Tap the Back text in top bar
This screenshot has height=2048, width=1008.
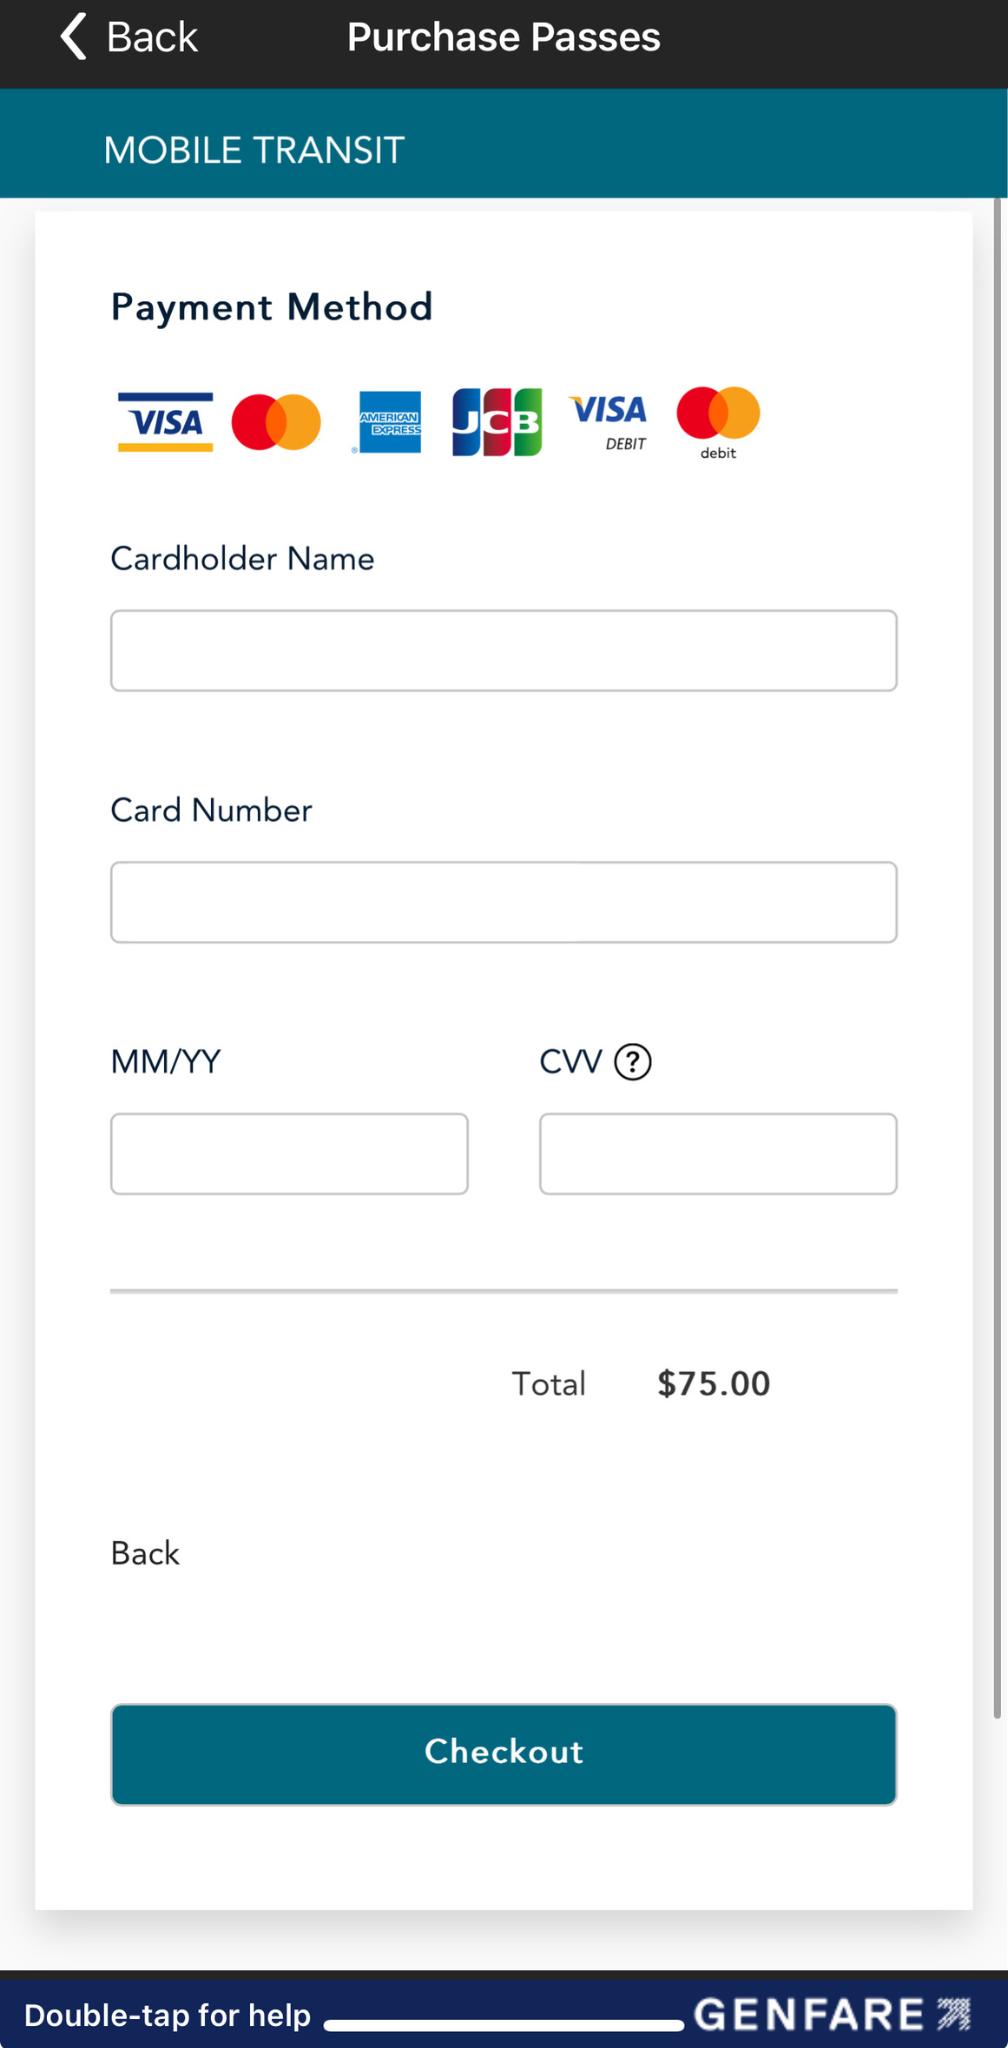pos(152,37)
